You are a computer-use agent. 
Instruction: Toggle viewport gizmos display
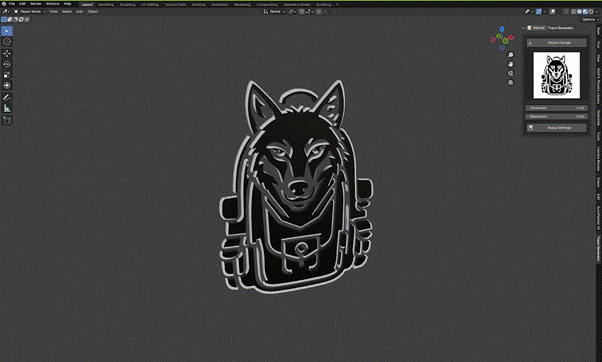[539, 12]
